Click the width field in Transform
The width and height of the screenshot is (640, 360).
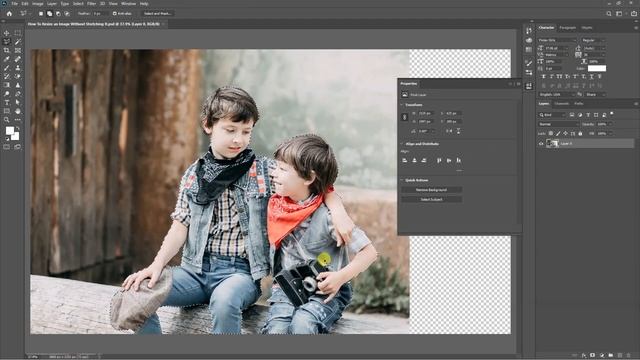pyautogui.click(x=425, y=113)
